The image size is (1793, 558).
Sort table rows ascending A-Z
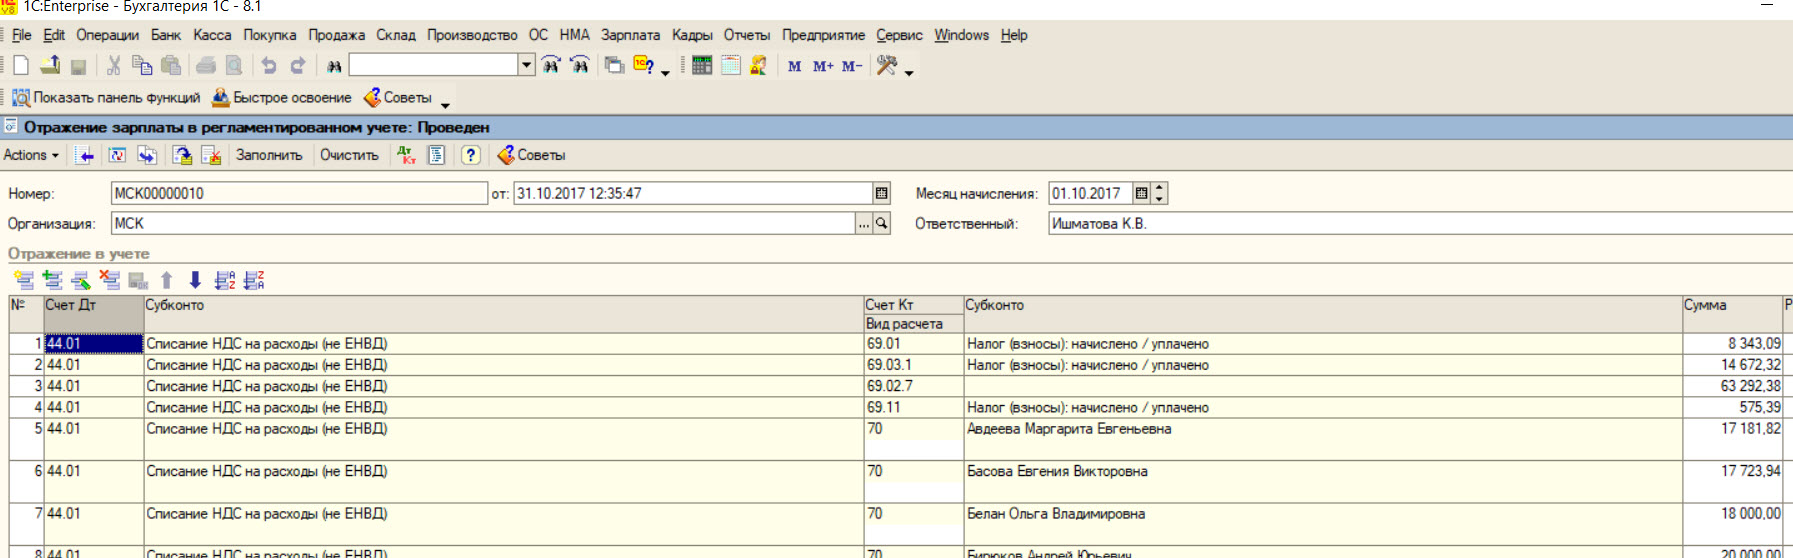click(225, 281)
